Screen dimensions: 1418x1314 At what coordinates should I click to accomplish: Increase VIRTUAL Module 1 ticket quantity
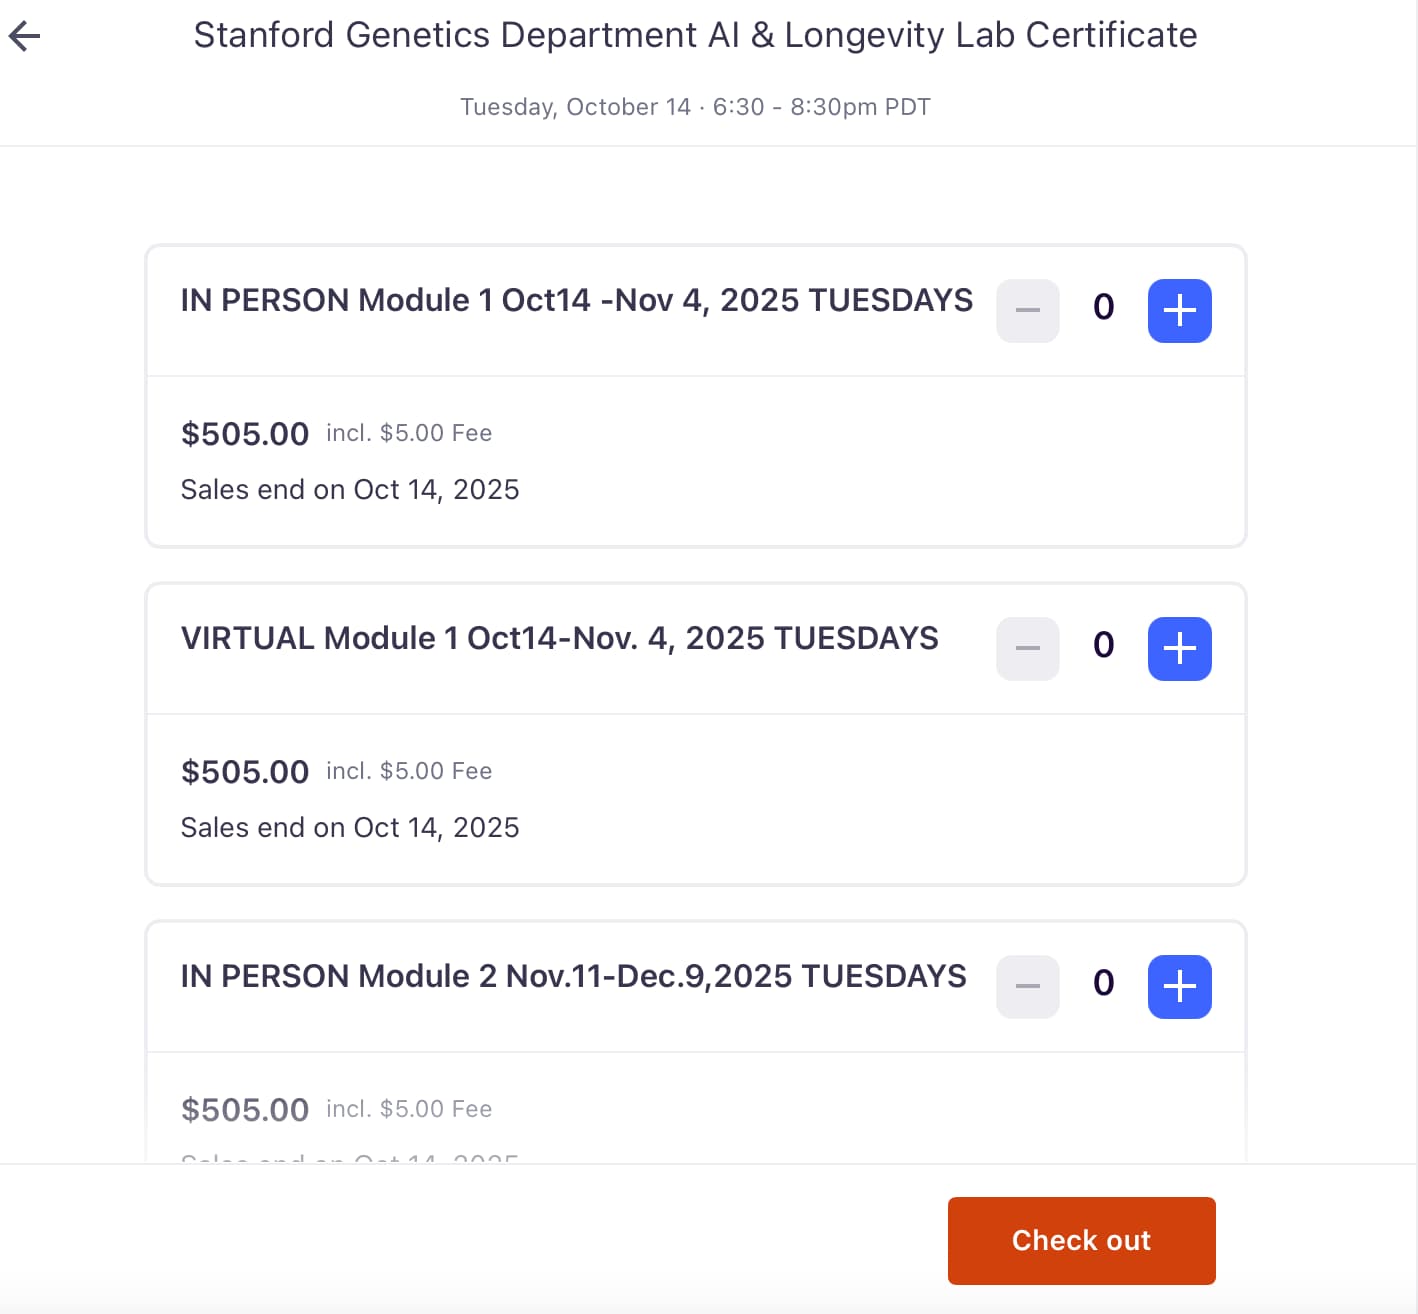click(1179, 648)
